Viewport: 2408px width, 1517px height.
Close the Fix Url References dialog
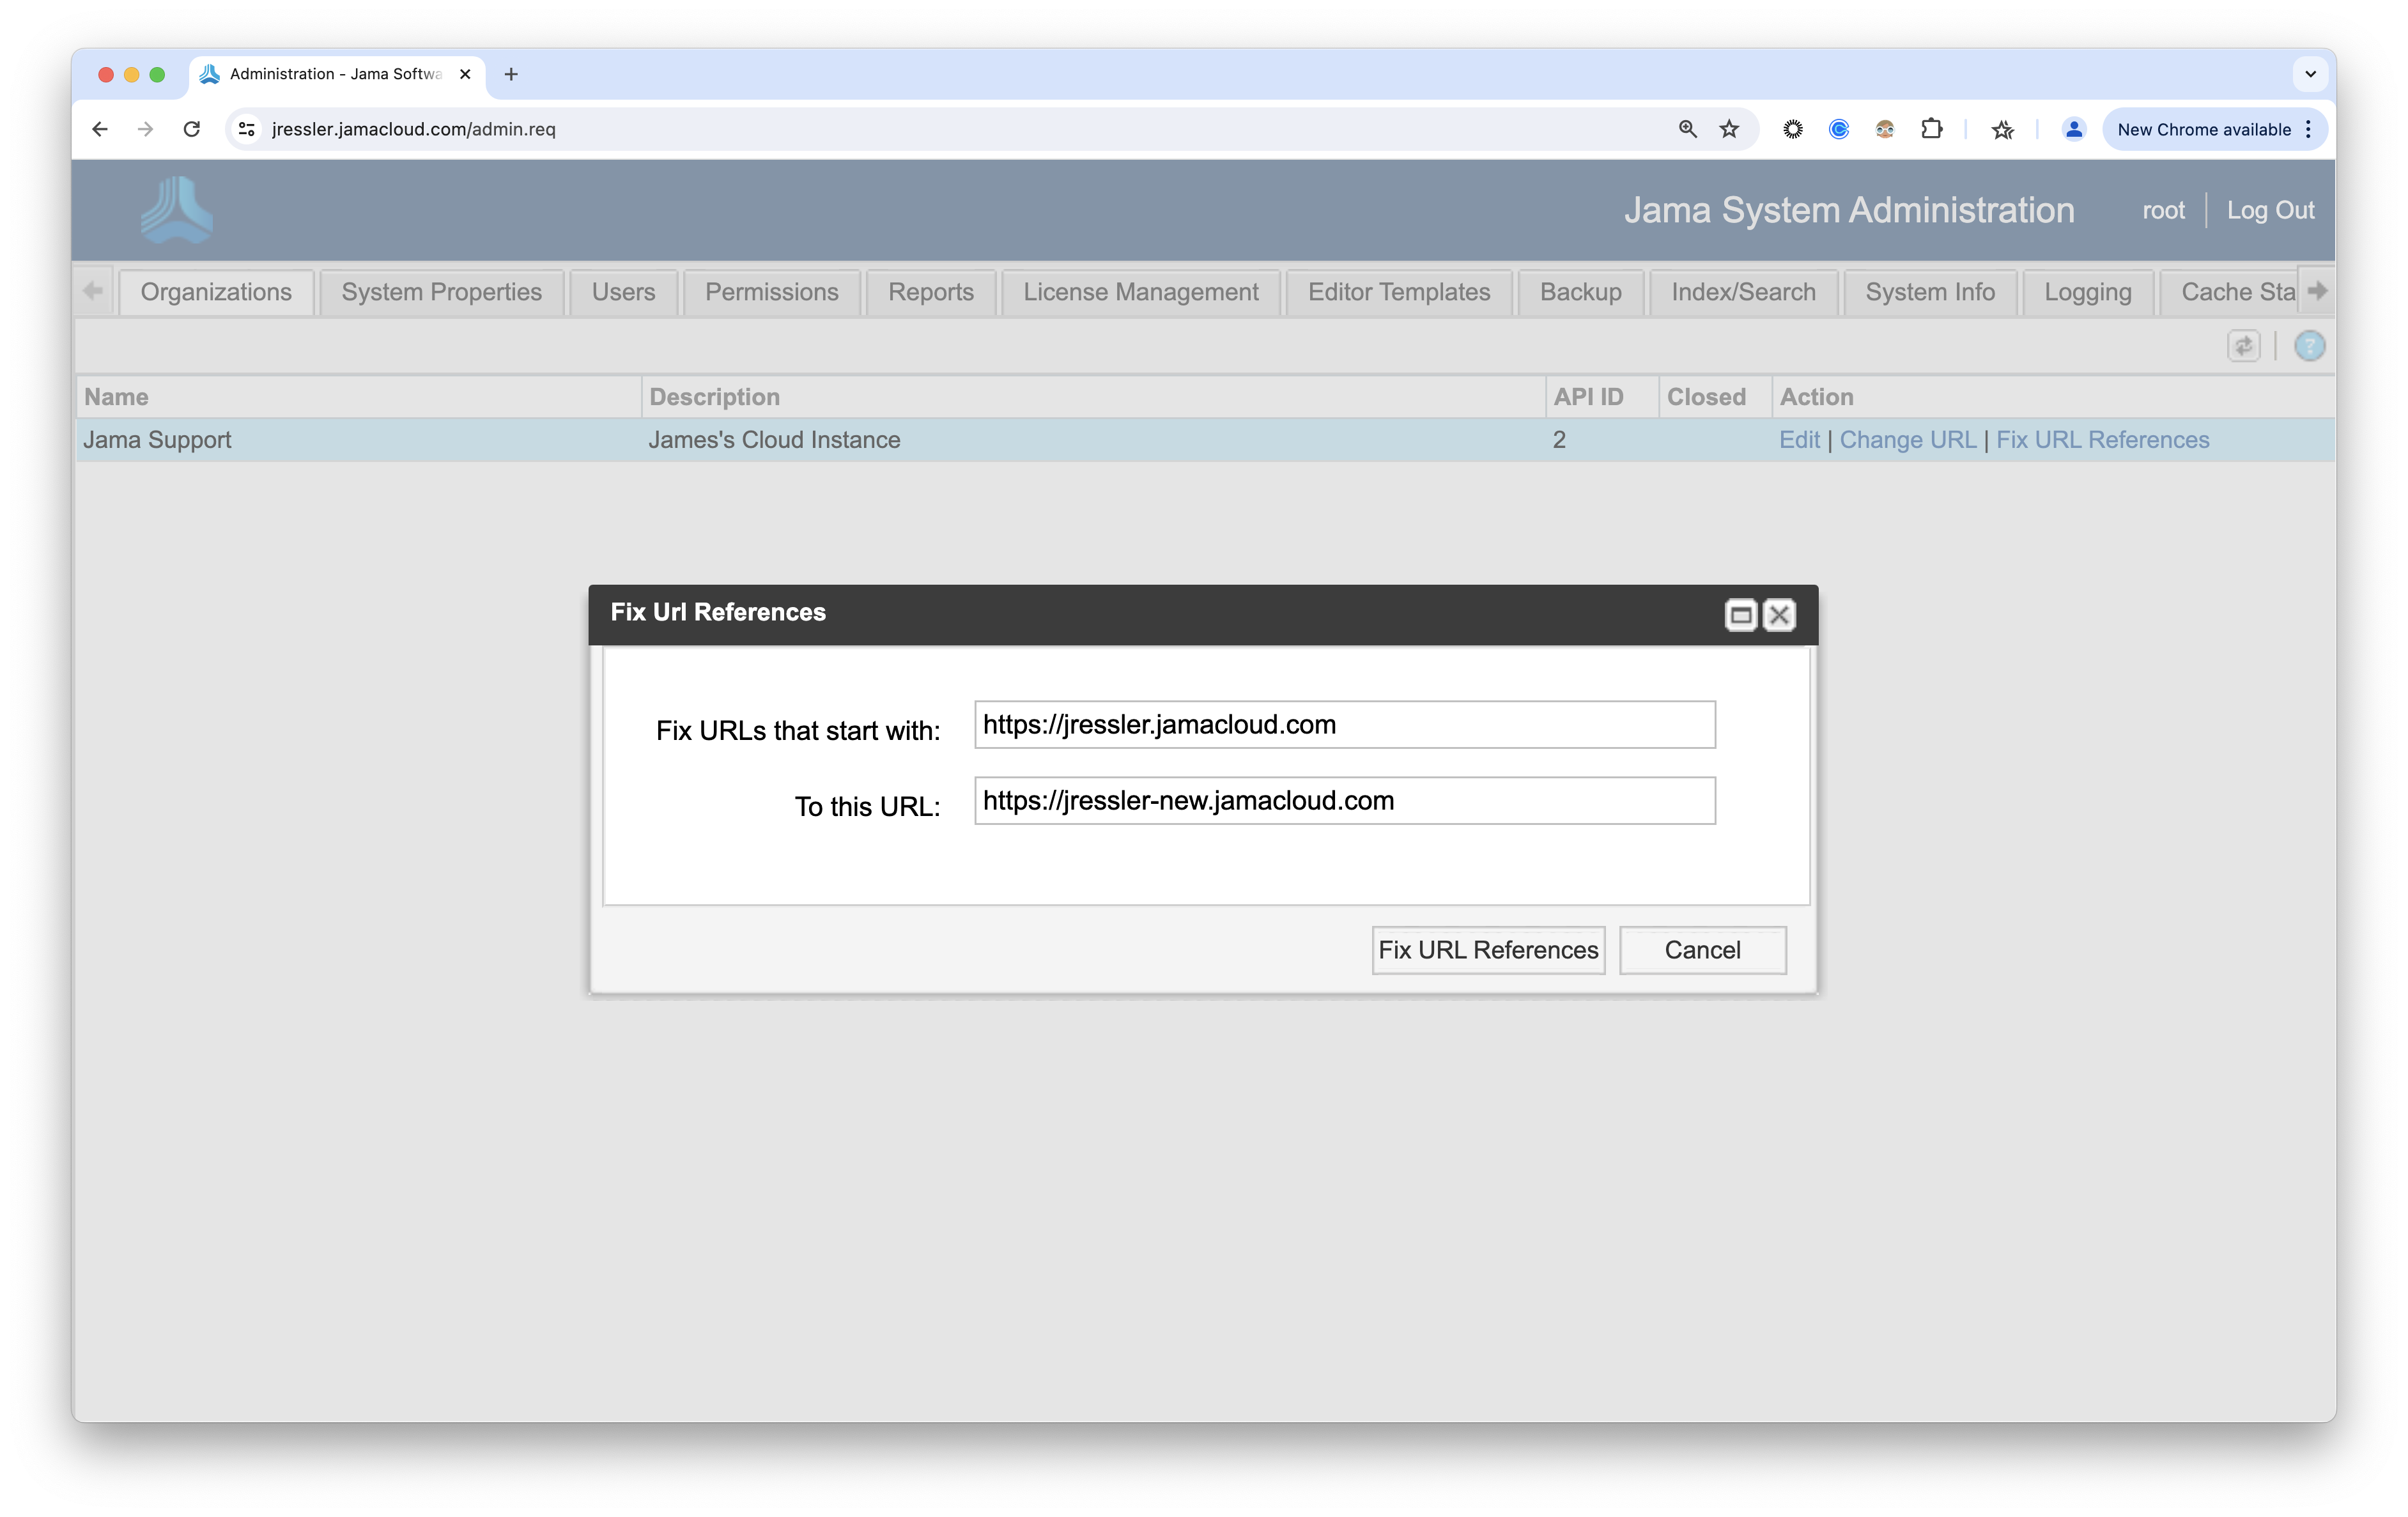pyautogui.click(x=1778, y=614)
